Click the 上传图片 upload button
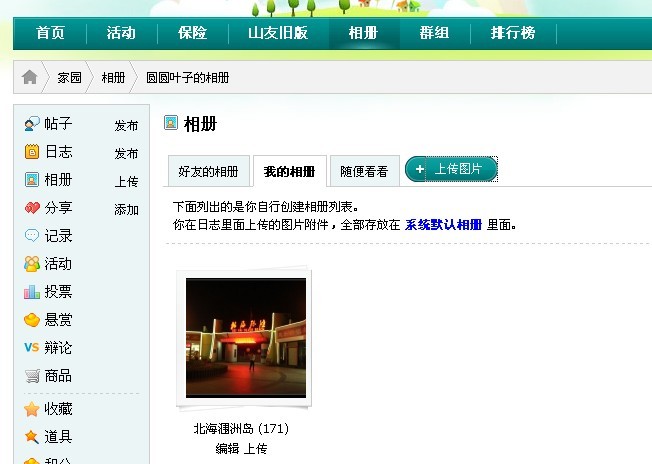Viewport: 652px width, 464px height. coord(451,169)
